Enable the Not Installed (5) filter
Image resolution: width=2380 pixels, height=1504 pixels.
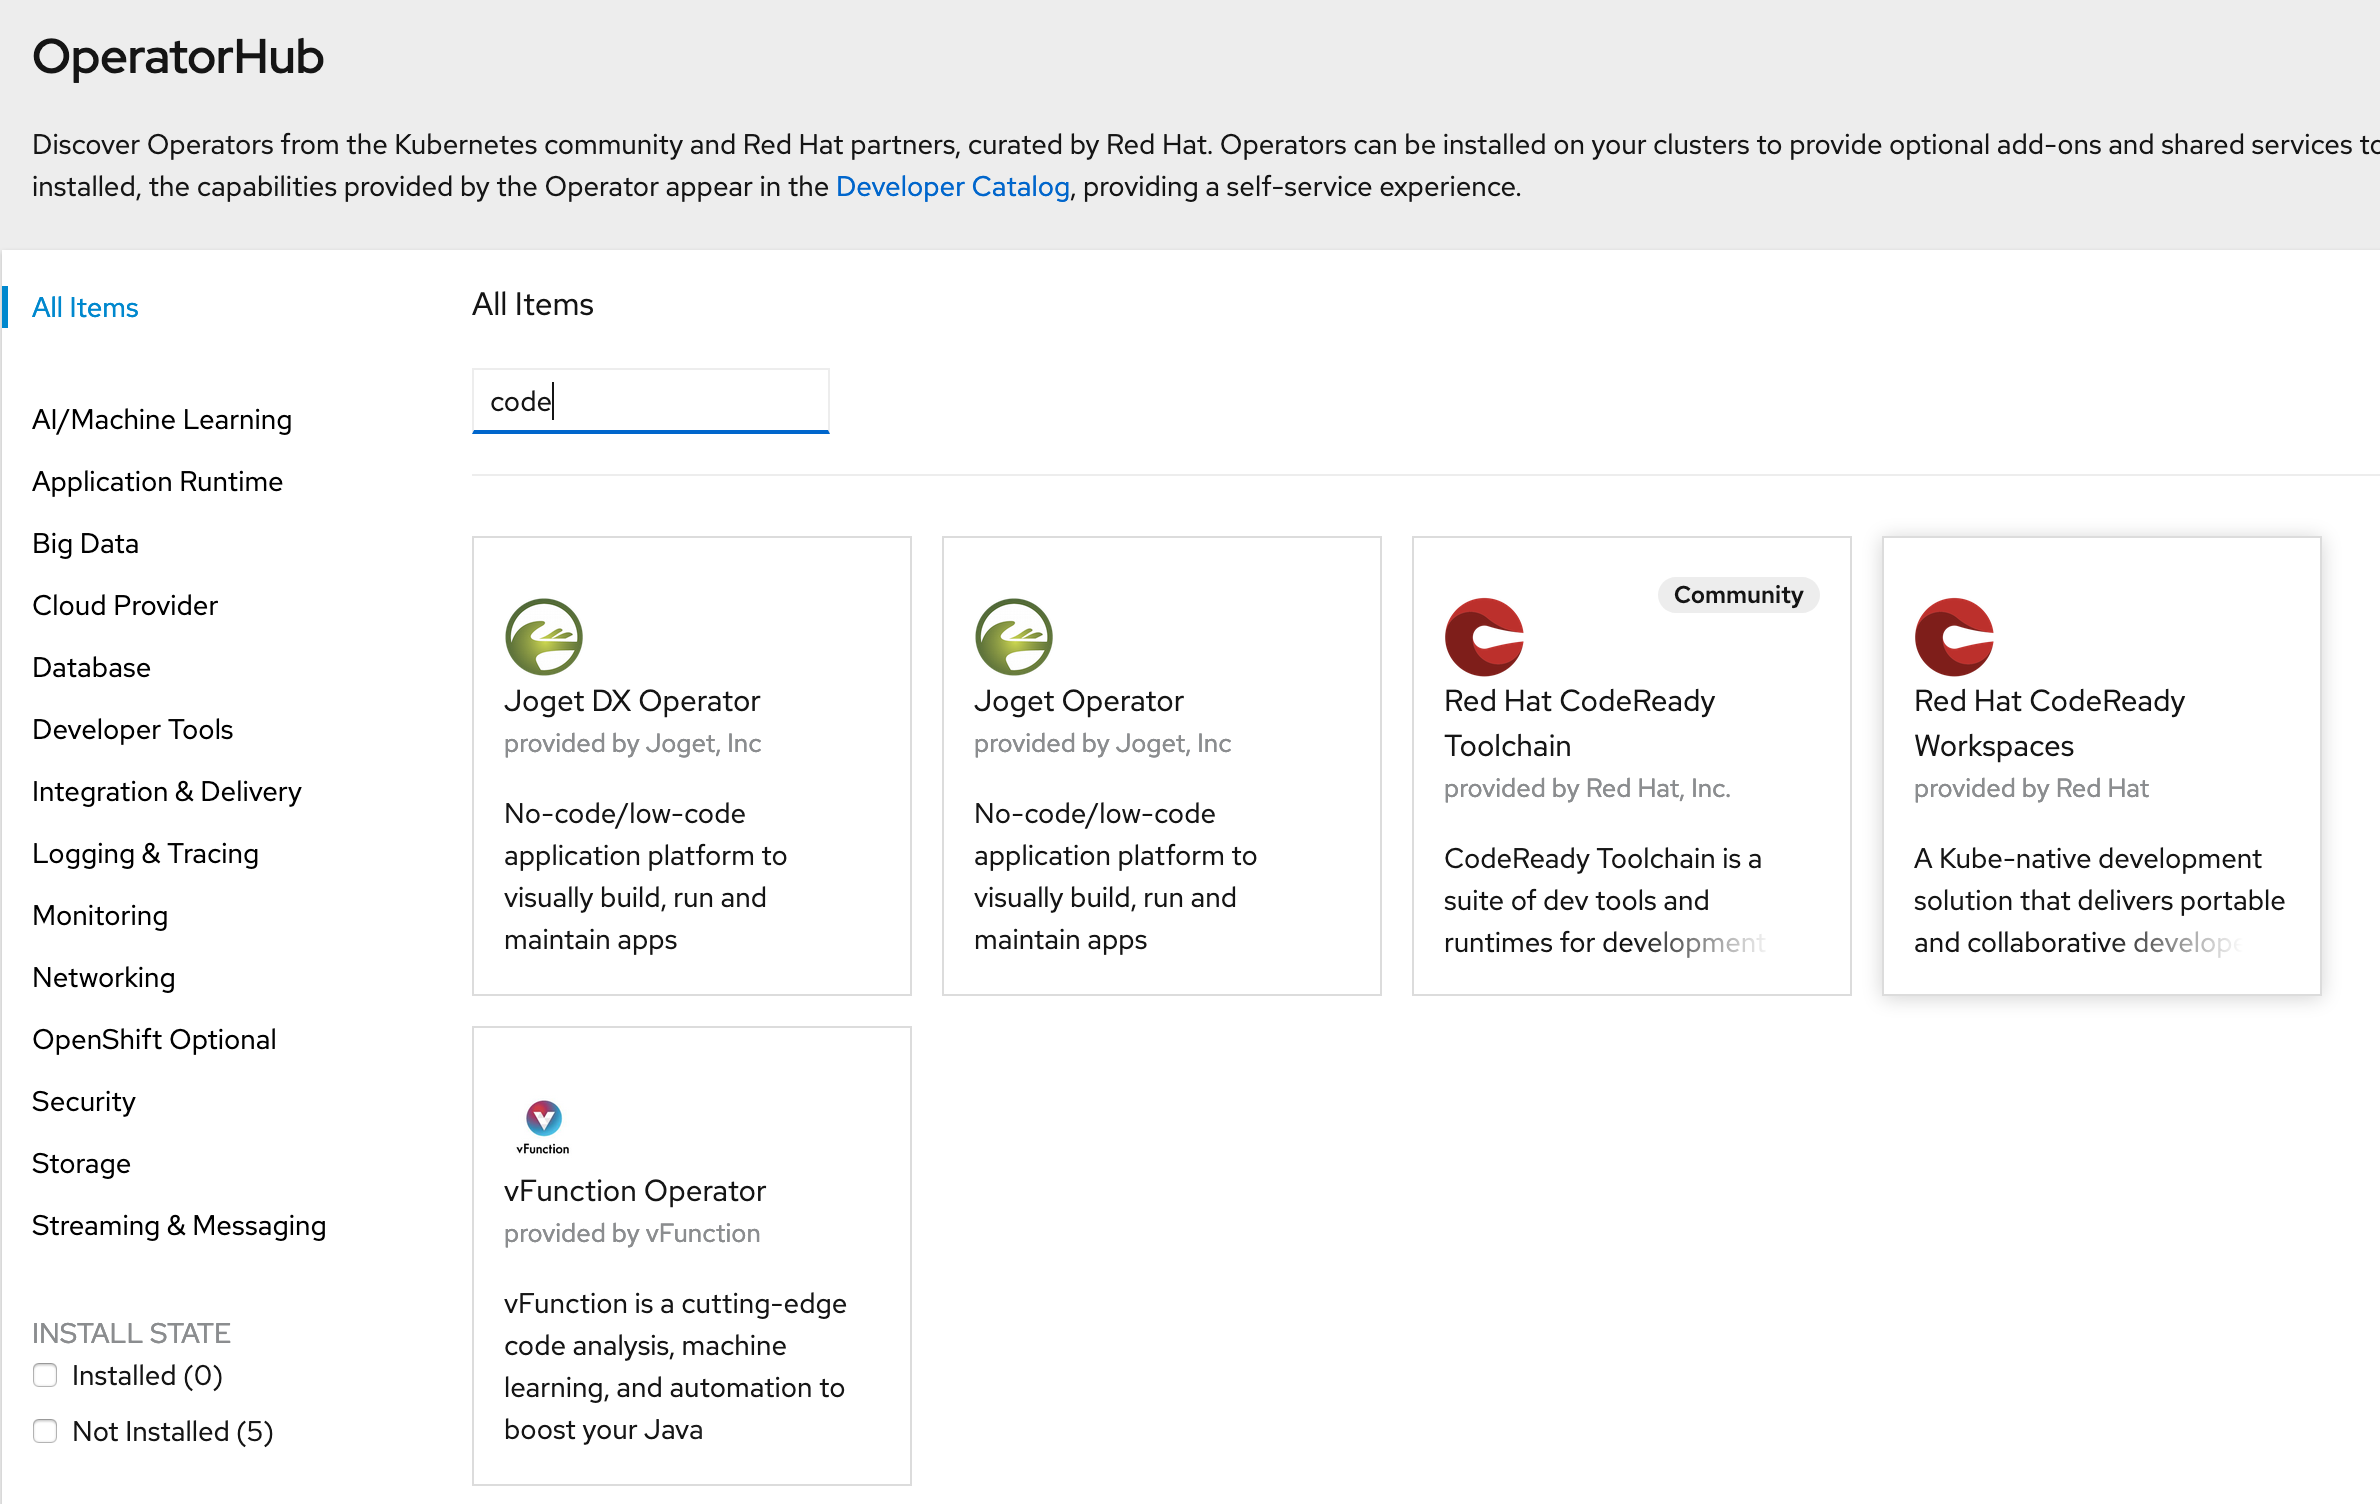pyautogui.click(x=43, y=1429)
